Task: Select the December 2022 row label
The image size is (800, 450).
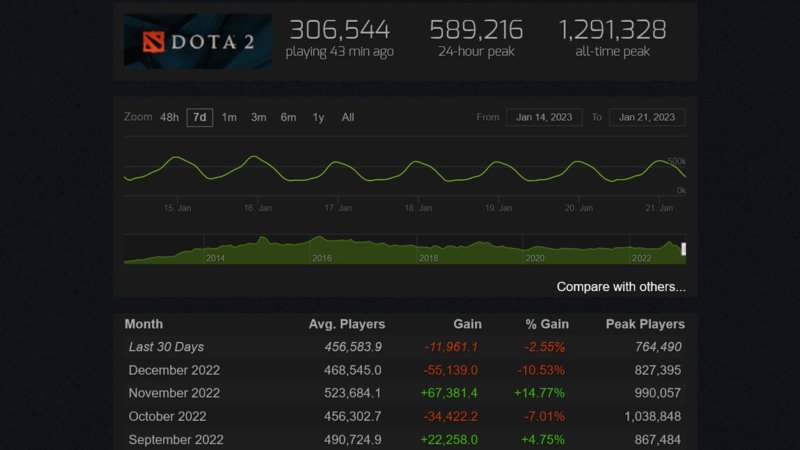Action: 174,370
